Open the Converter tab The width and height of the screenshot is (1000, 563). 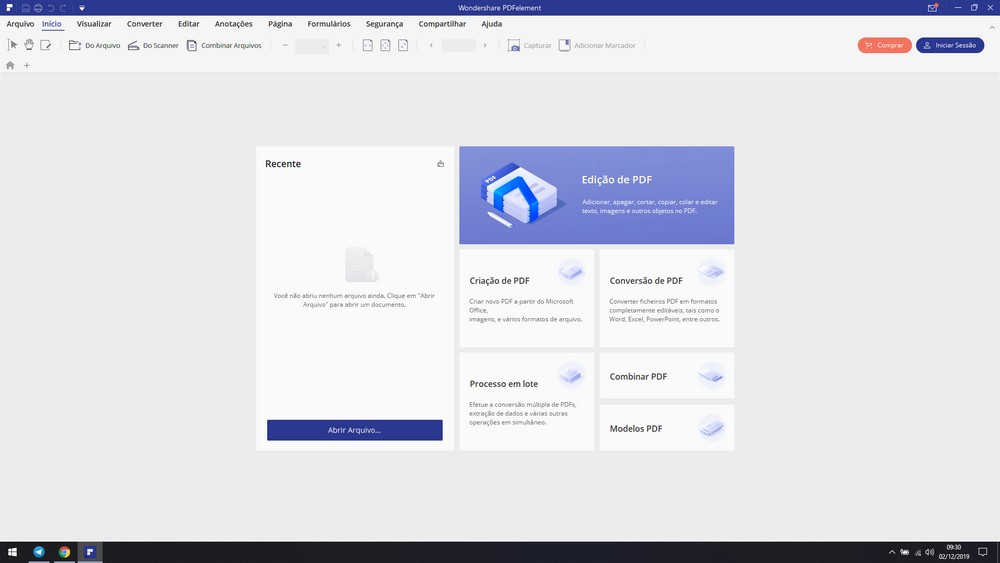click(x=145, y=24)
